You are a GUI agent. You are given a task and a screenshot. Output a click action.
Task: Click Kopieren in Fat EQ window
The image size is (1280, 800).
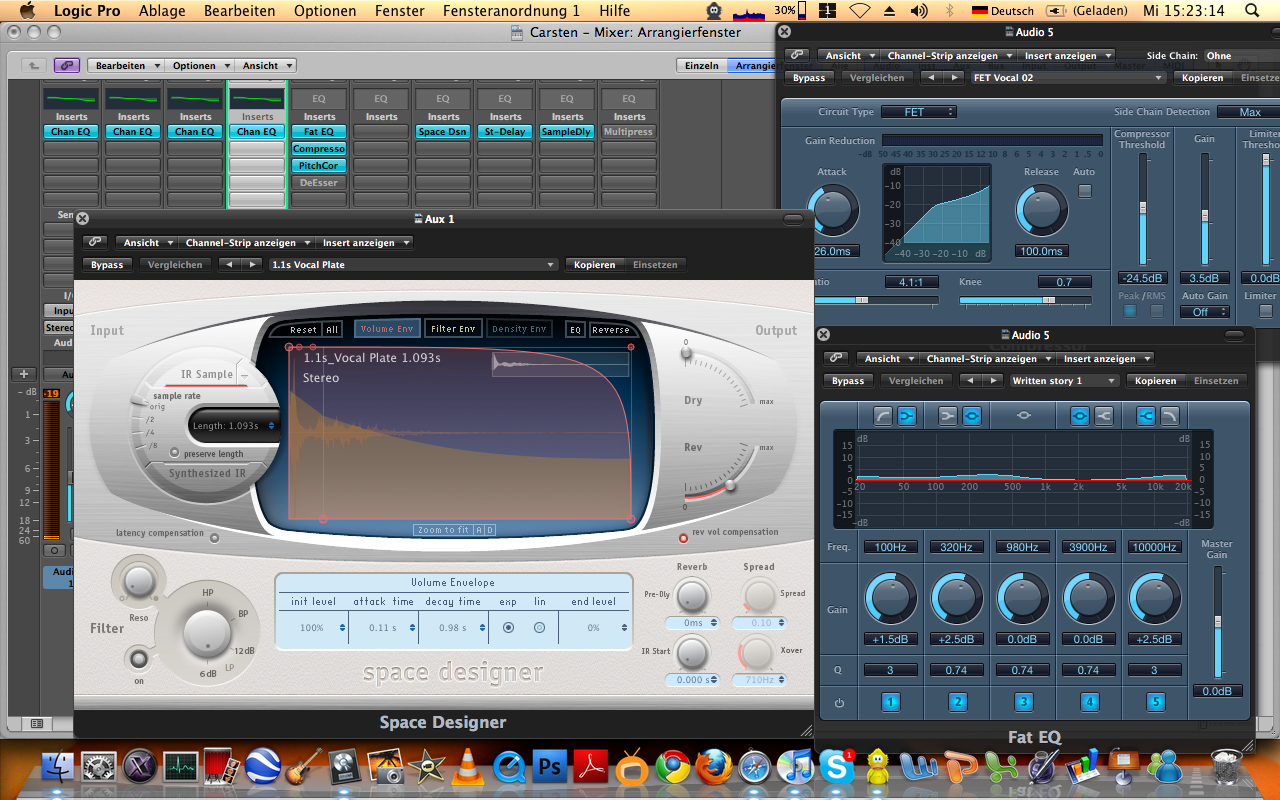pyautogui.click(x=1155, y=381)
